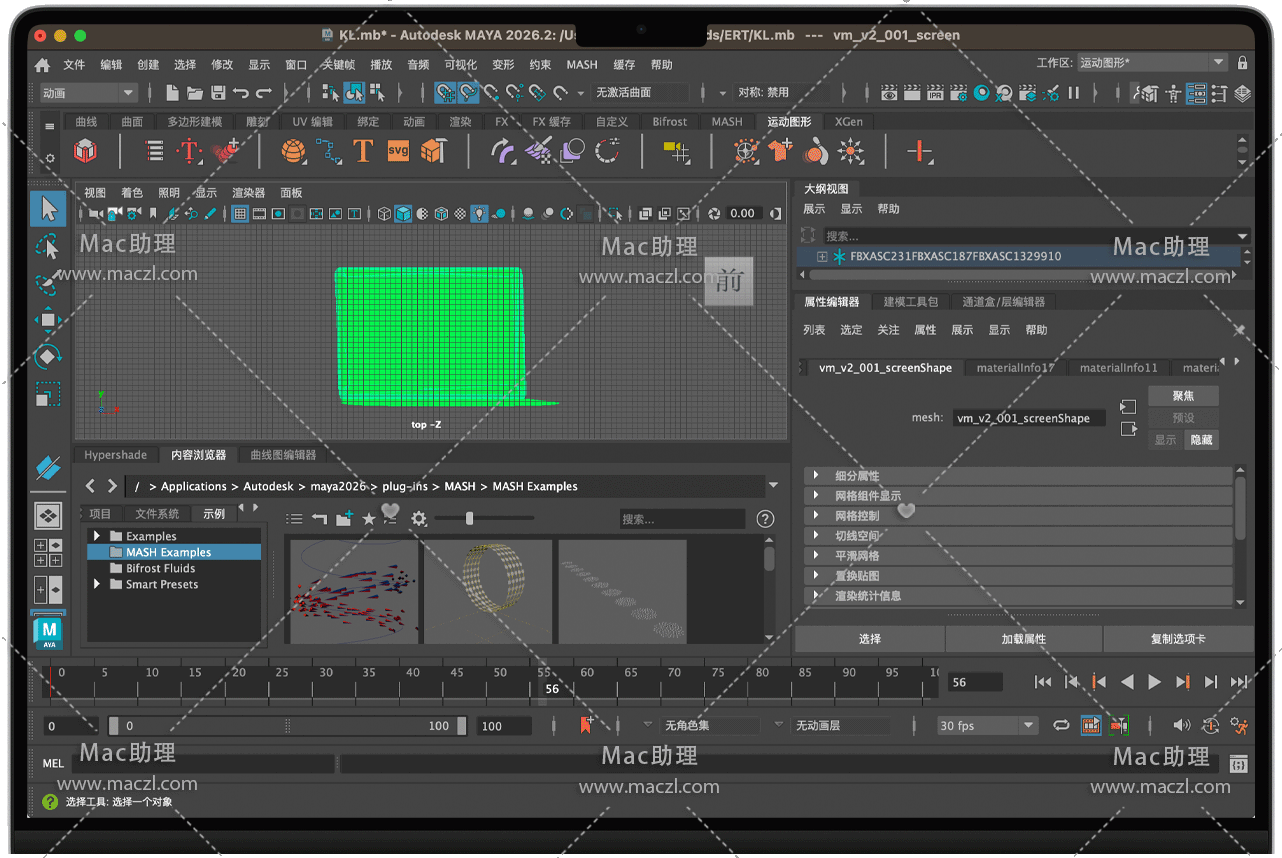Image resolution: width=1282 pixels, height=858 pixels.
Task: Select the orange 3D Type tool icon
Action: 363,152
